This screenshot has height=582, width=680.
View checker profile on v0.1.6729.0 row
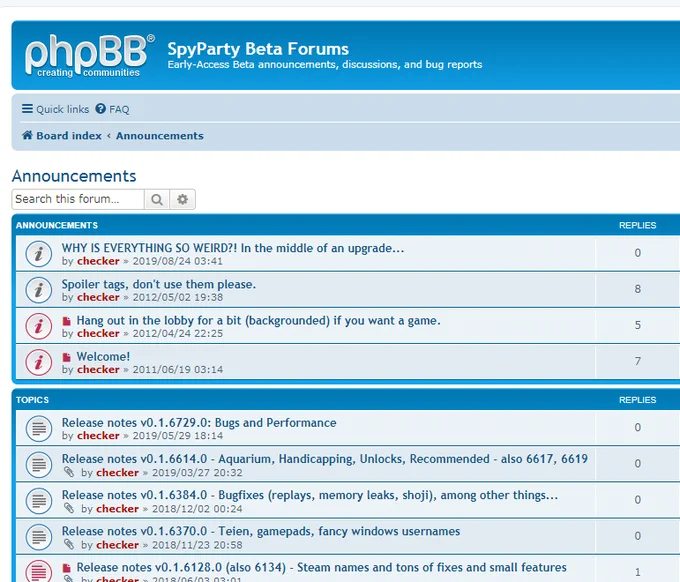coord(98,436)
